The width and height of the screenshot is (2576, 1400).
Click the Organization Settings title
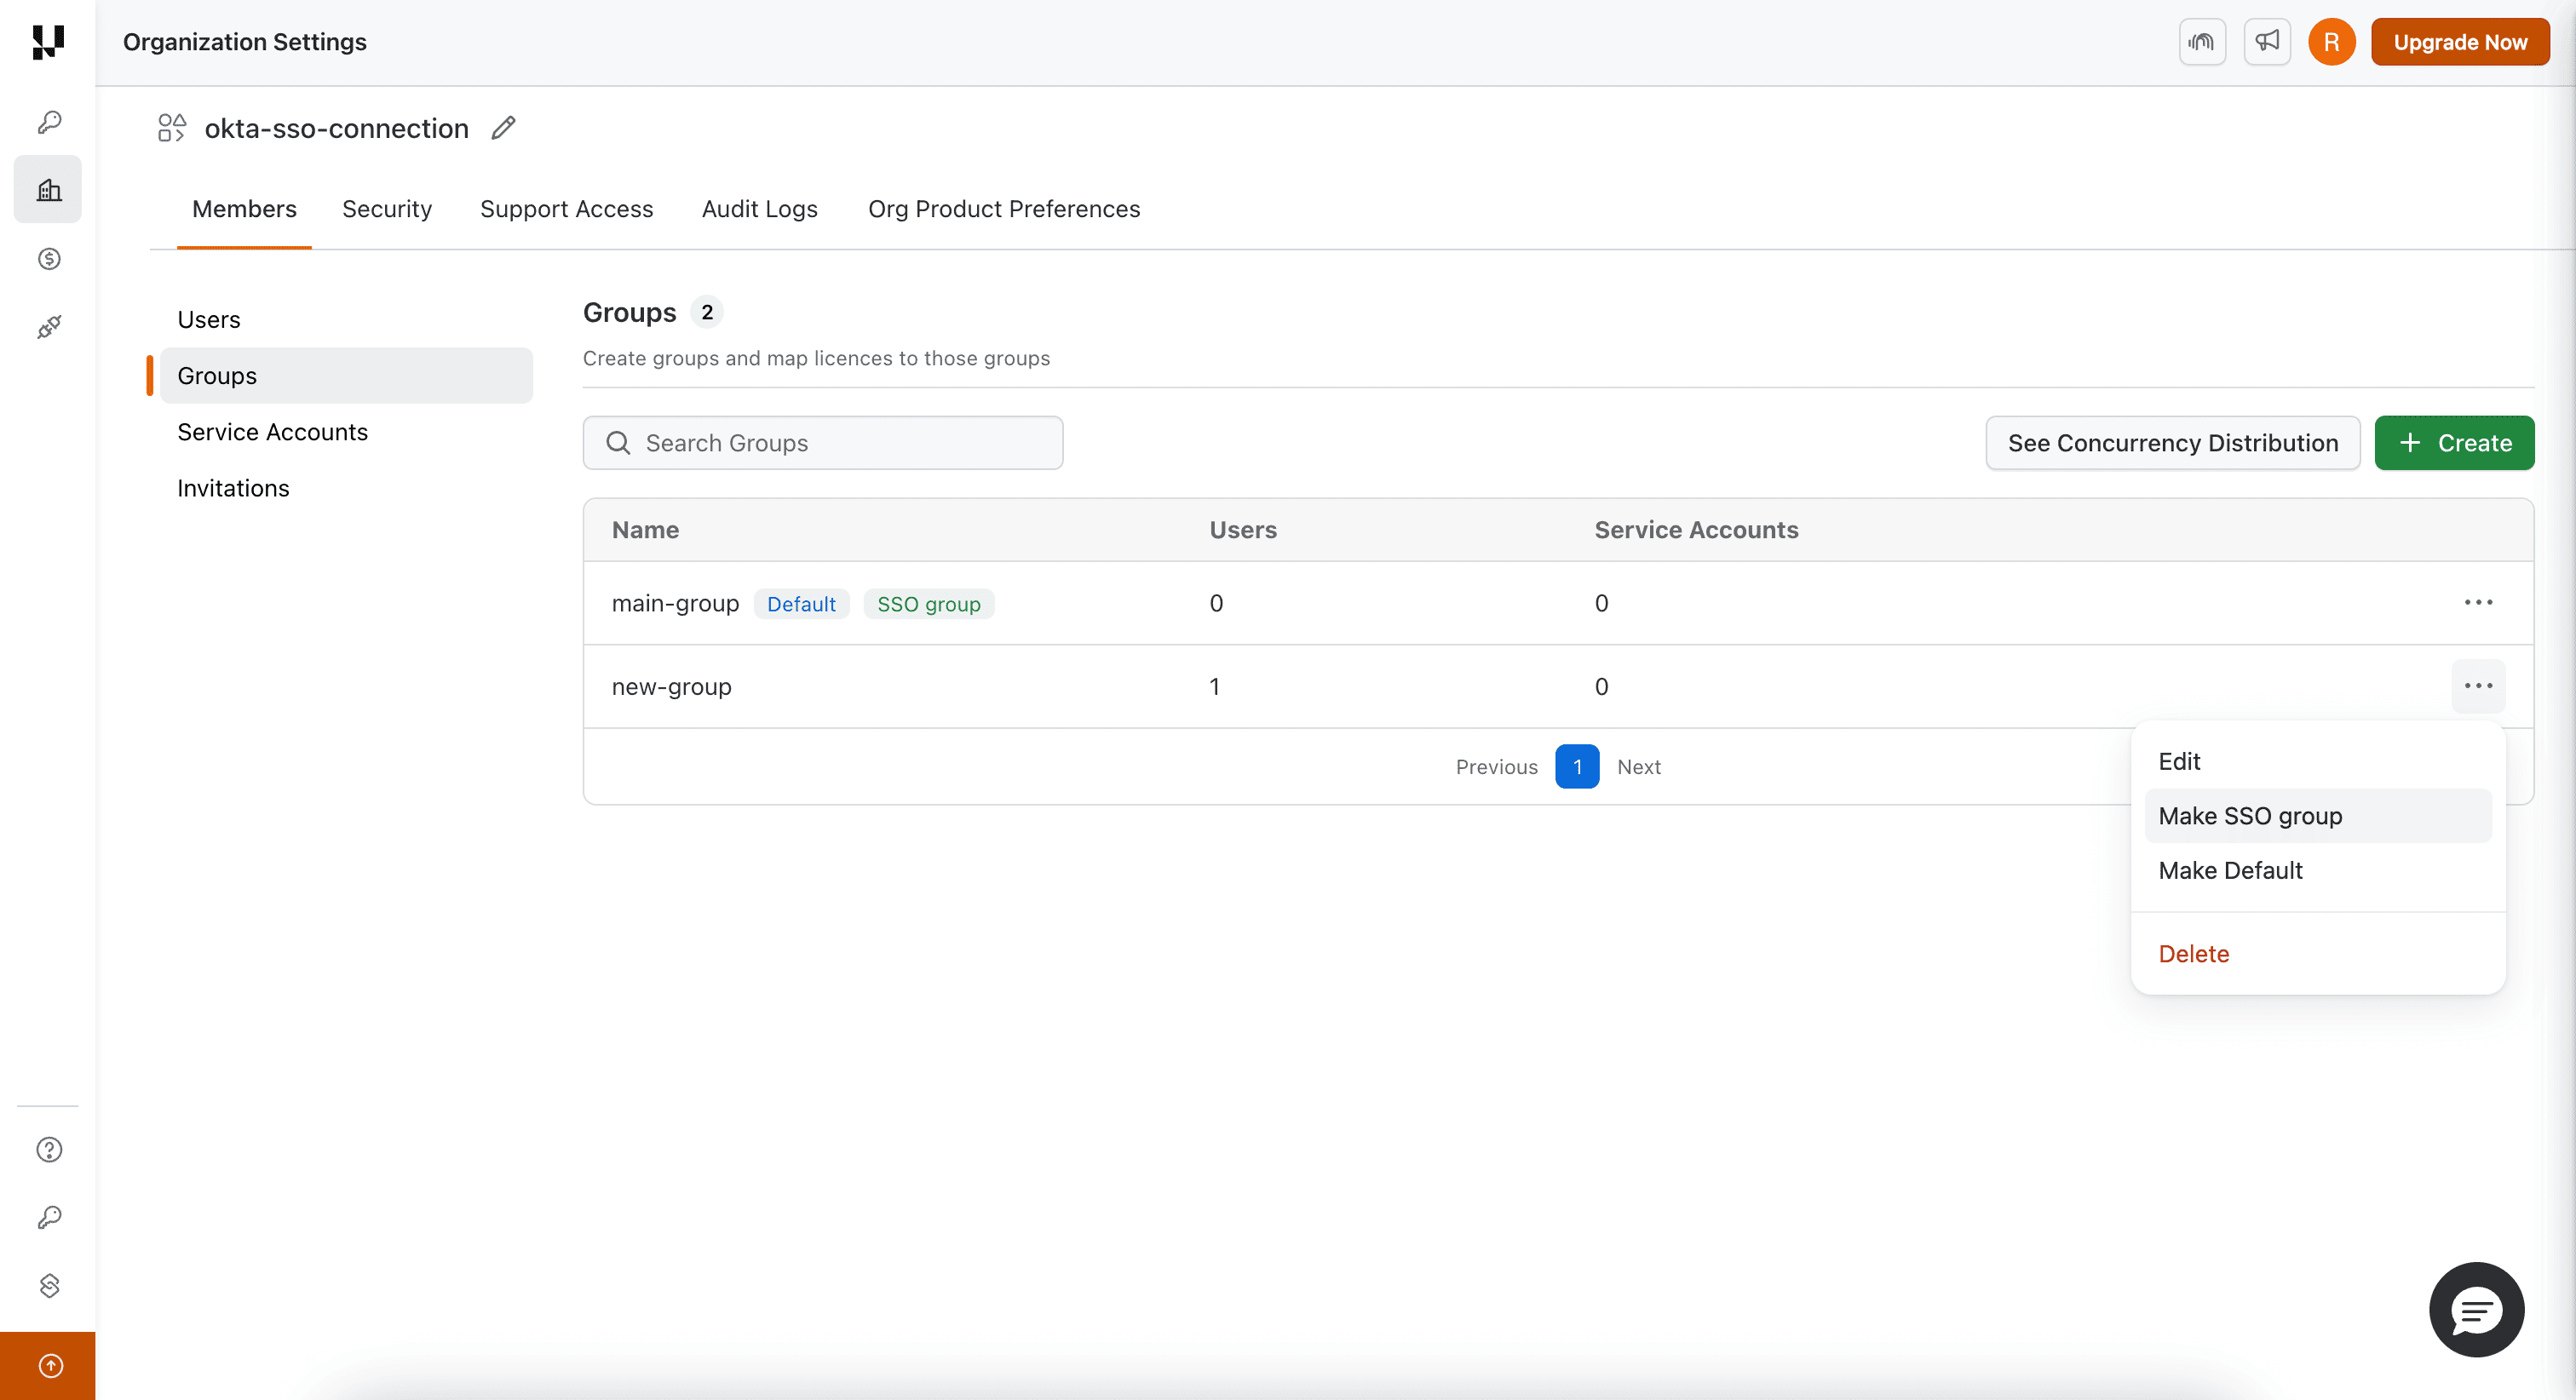[x=245, y=42]
